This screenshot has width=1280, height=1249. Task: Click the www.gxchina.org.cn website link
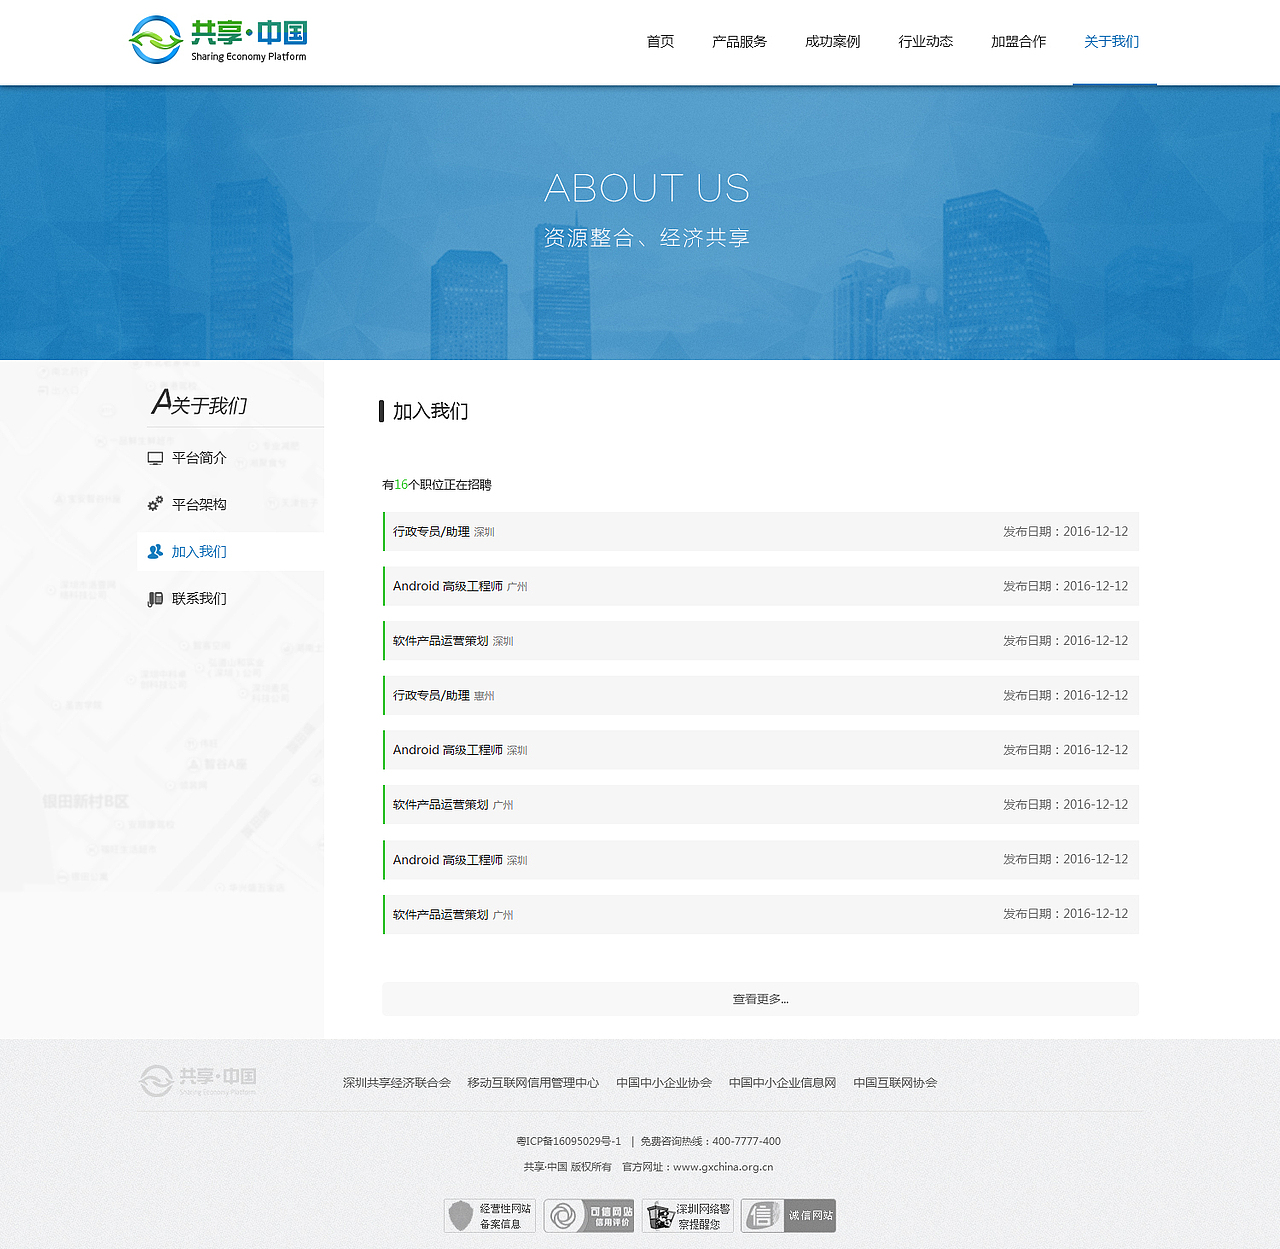pos(722,1166)
